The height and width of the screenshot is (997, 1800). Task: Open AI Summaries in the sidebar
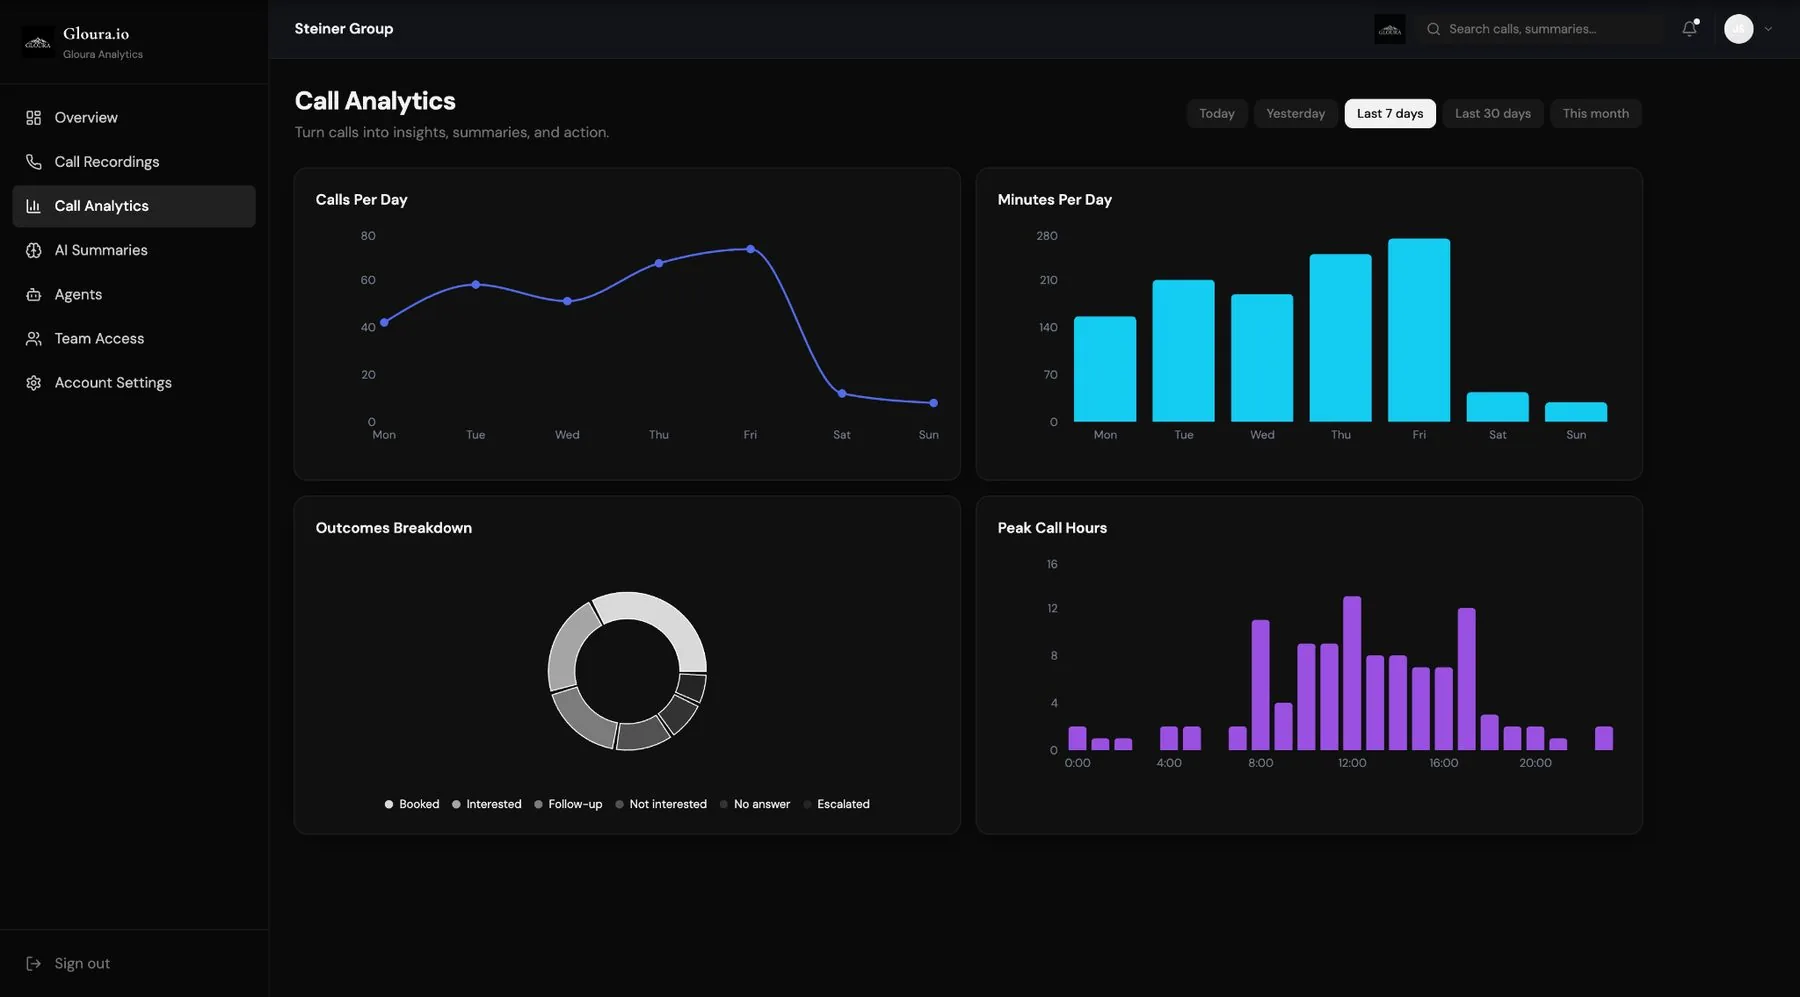(x=134, y=250)
